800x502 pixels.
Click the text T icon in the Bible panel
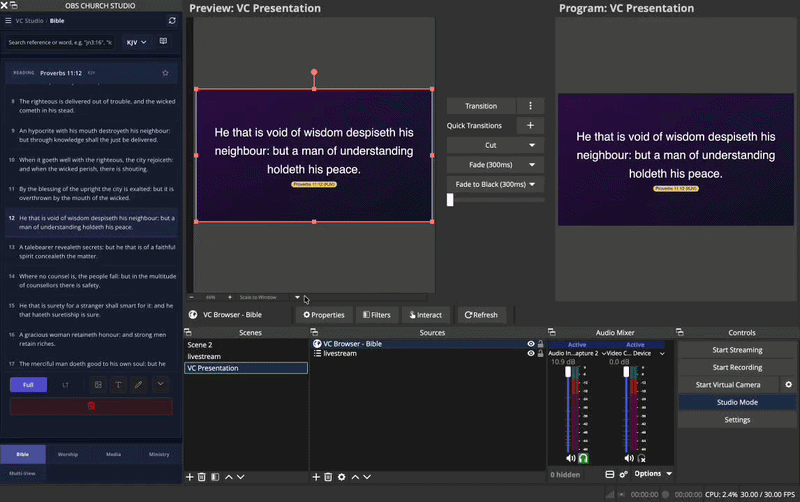118,385
